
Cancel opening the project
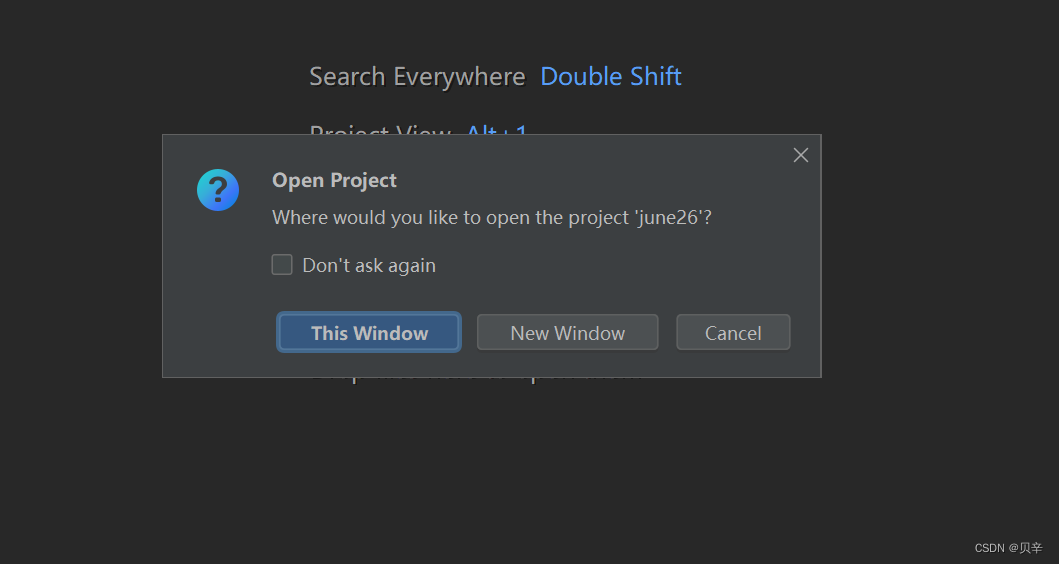click(x=733, y=332)
